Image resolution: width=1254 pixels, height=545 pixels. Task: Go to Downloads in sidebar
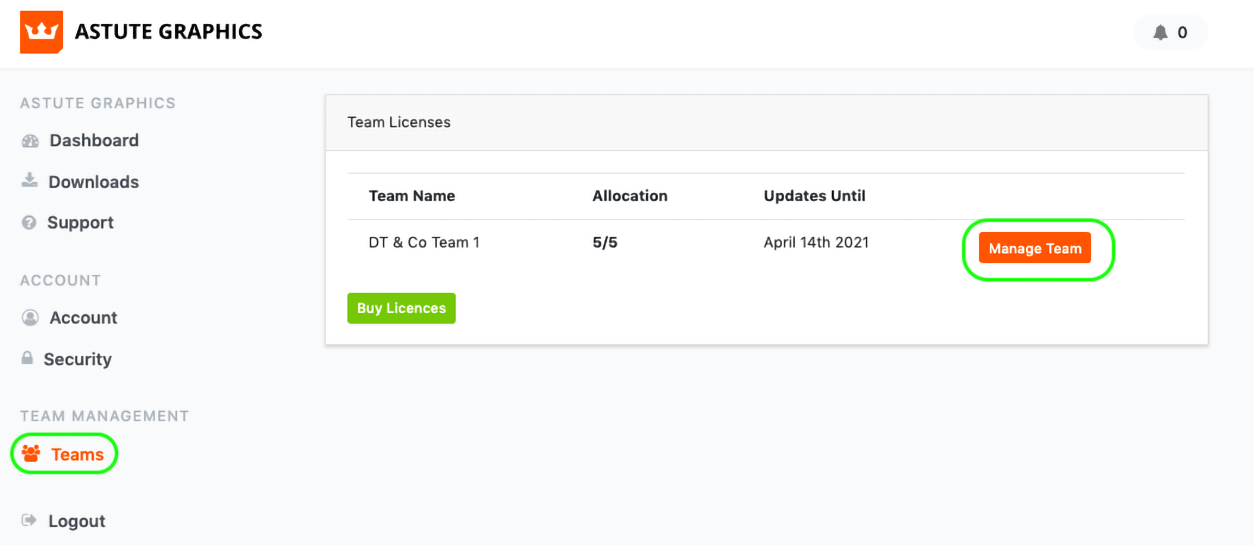(x=94, y=182)
